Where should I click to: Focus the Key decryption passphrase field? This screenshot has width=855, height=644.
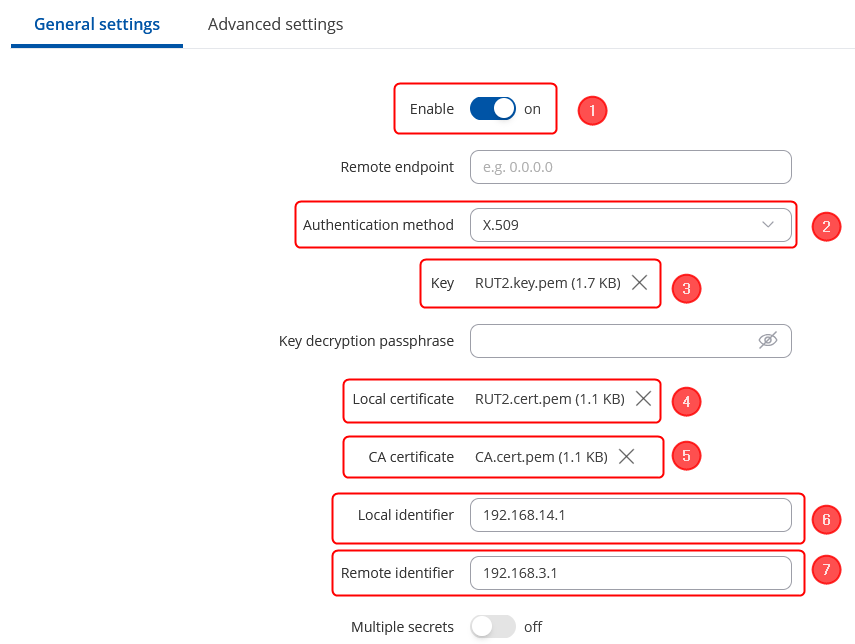tap(610, 341)
